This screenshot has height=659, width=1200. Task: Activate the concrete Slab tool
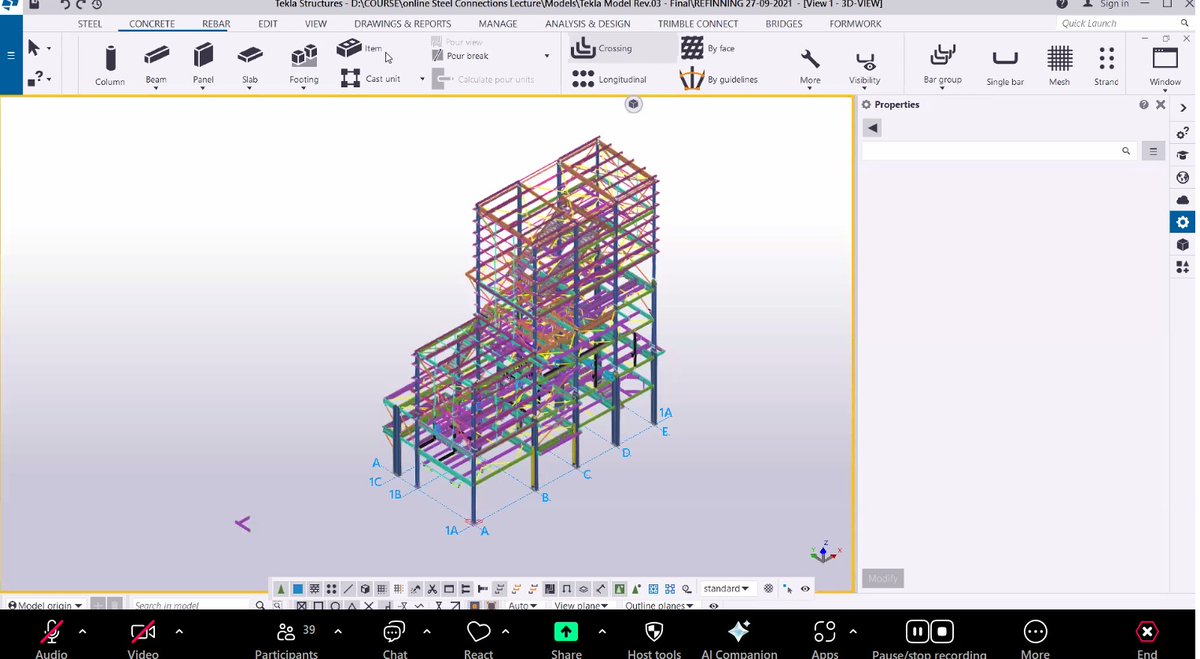coord(249,65)
